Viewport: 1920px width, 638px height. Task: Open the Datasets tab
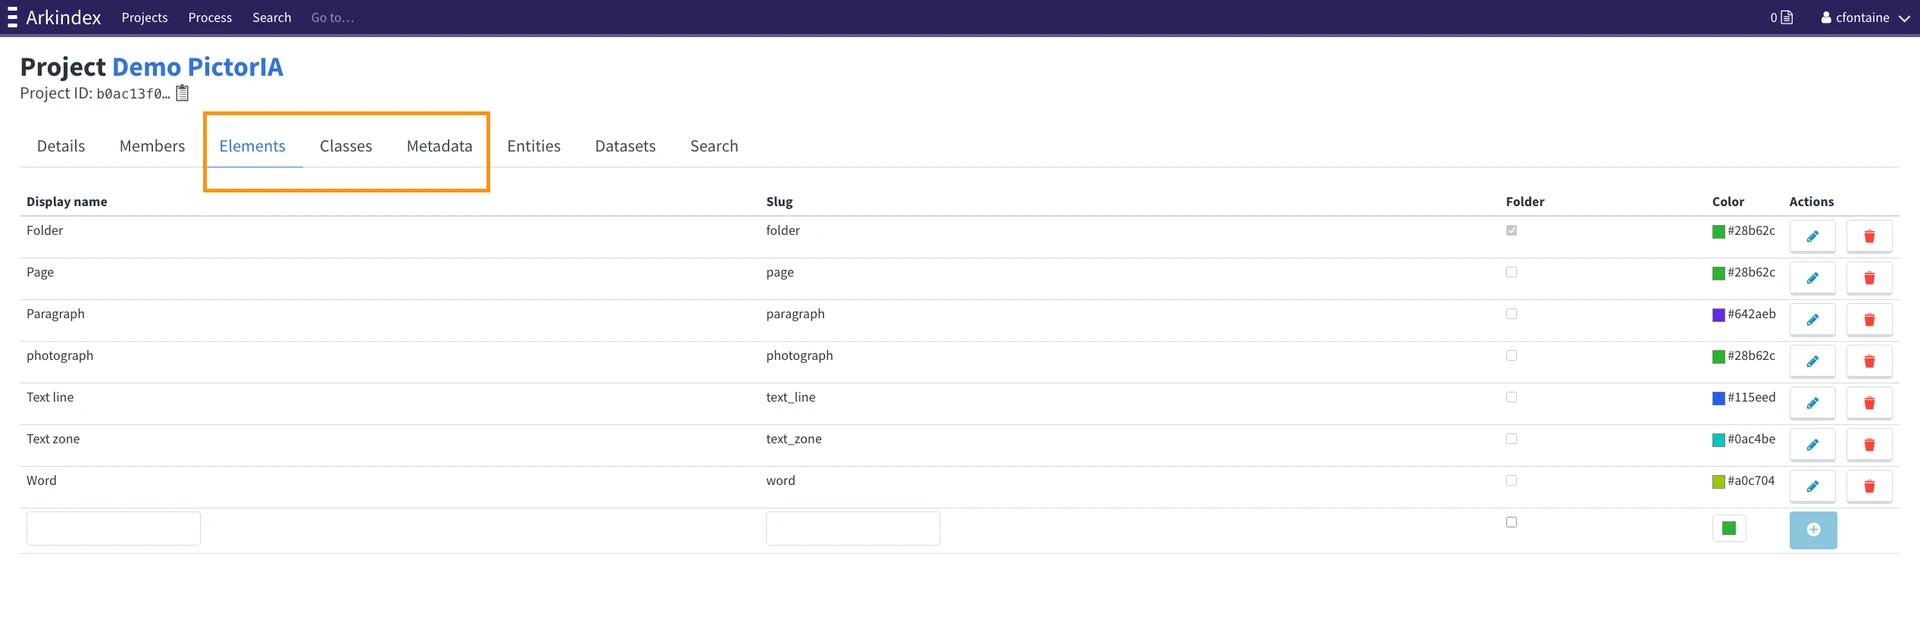click(625, 146)
